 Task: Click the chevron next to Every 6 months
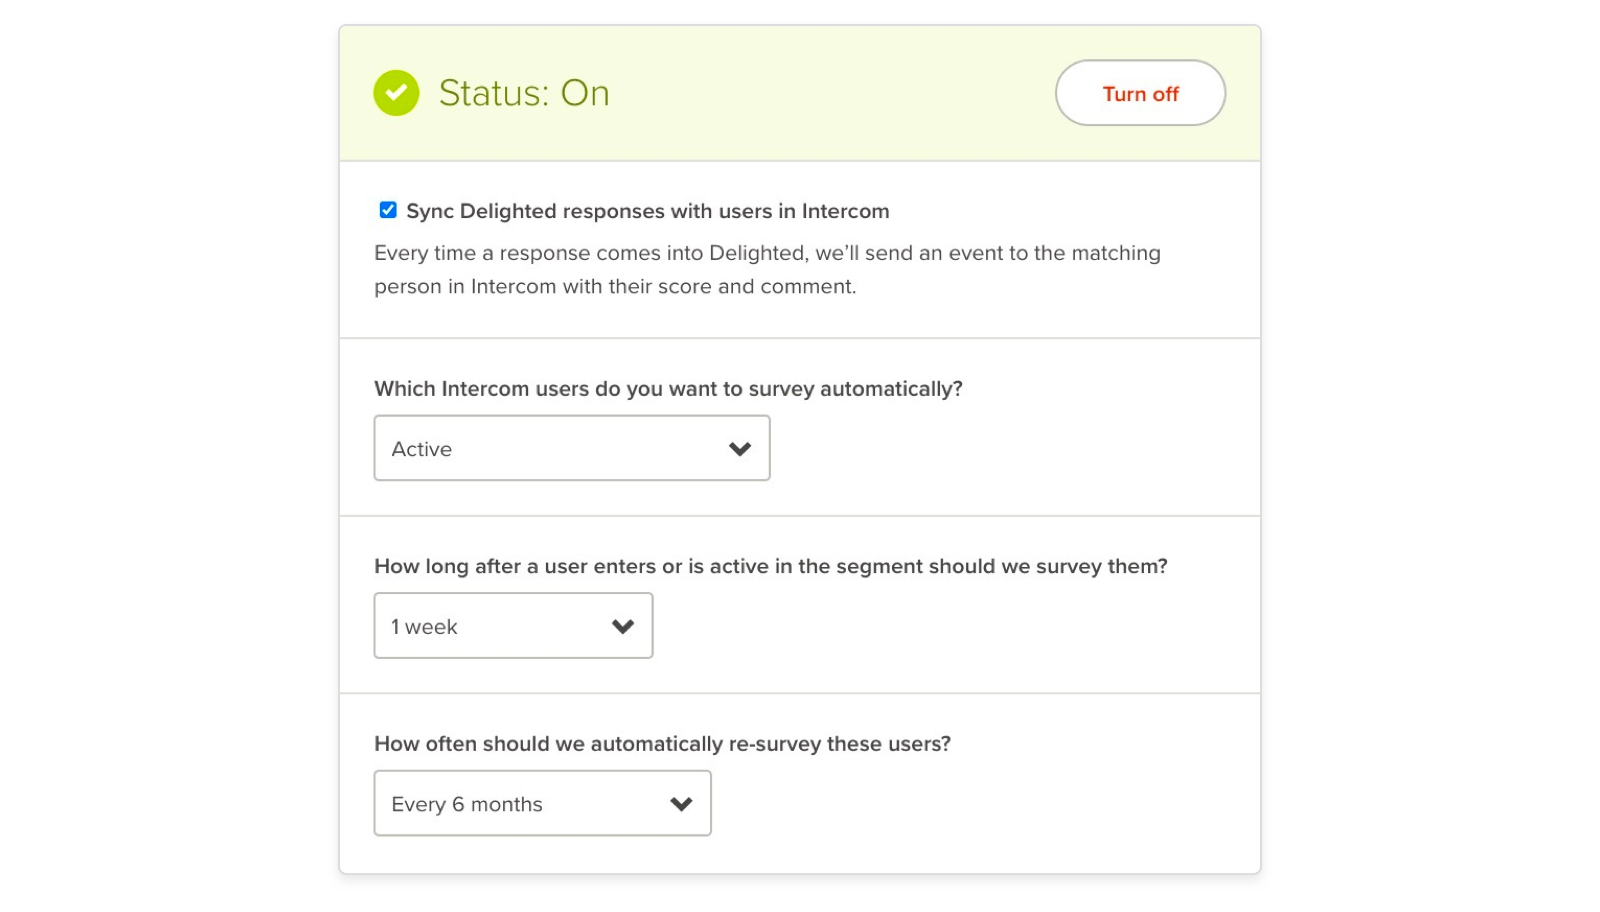(x=680, y=803)
